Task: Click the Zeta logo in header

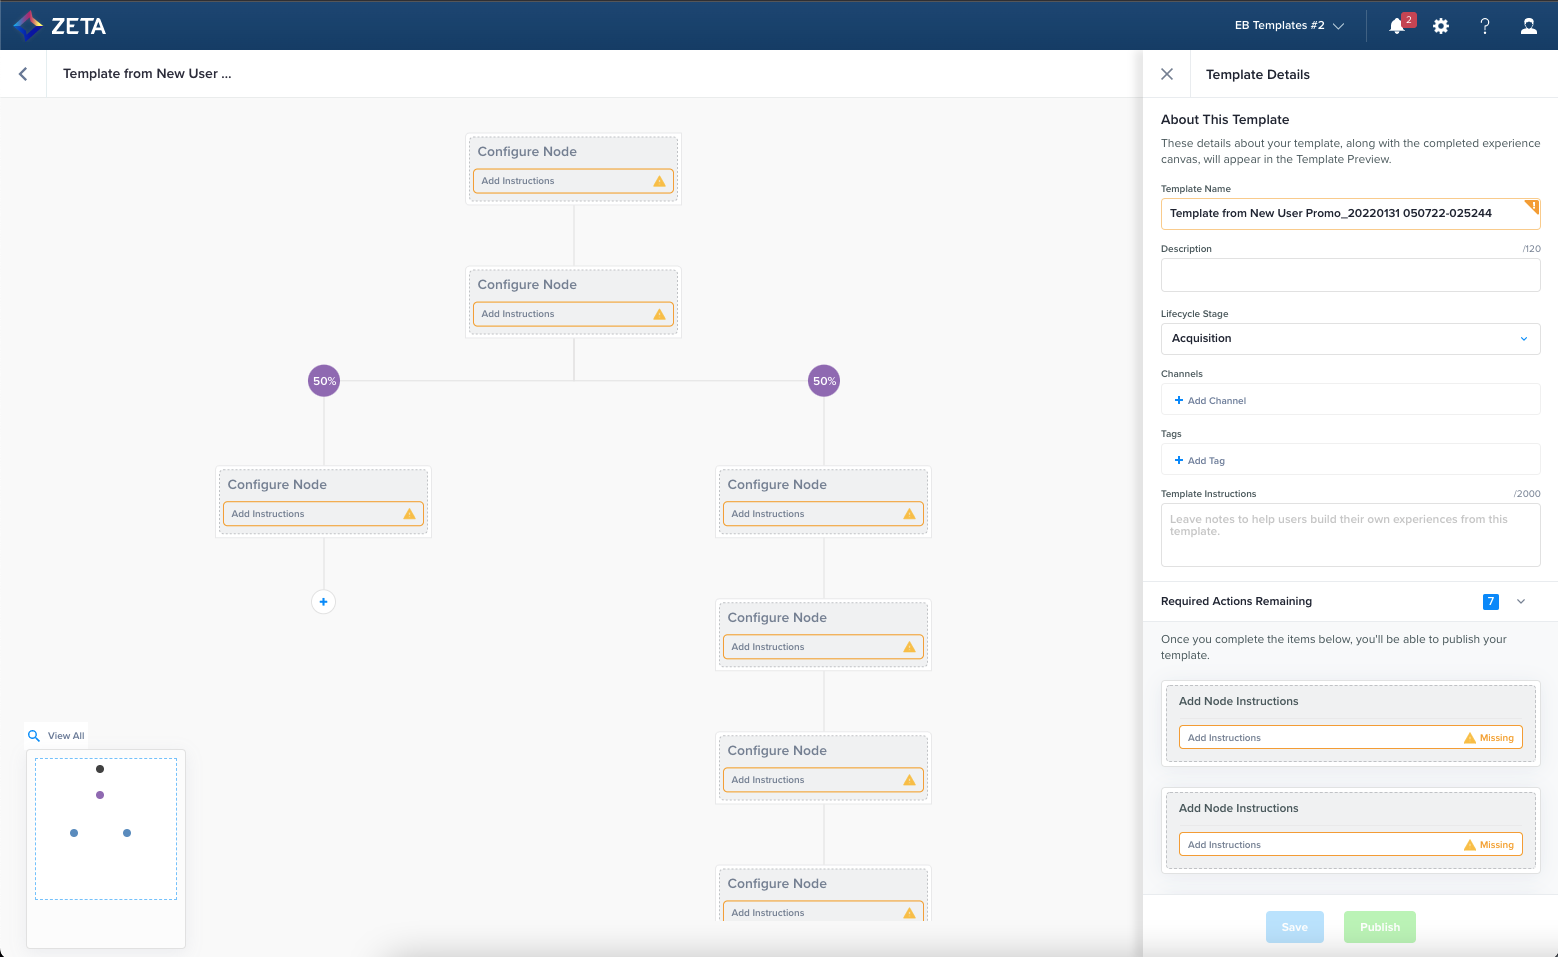Action: (x=60, y=25)
